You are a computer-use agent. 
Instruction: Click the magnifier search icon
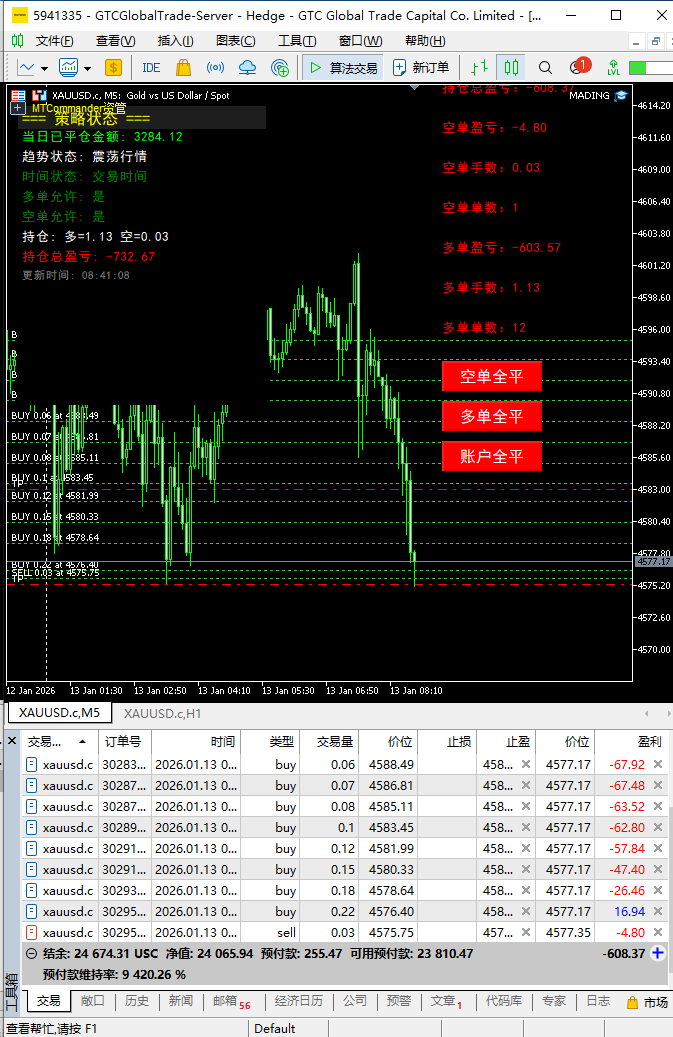click(545, 67)
